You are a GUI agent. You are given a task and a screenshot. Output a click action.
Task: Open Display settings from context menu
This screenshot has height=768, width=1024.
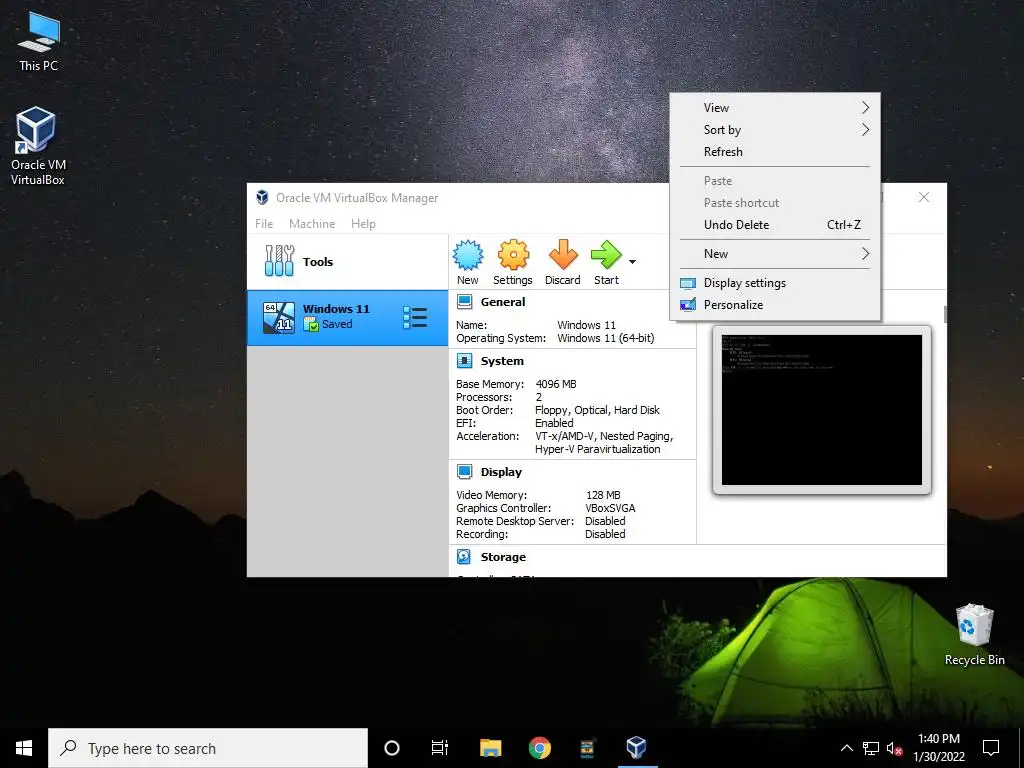[775, 283]
